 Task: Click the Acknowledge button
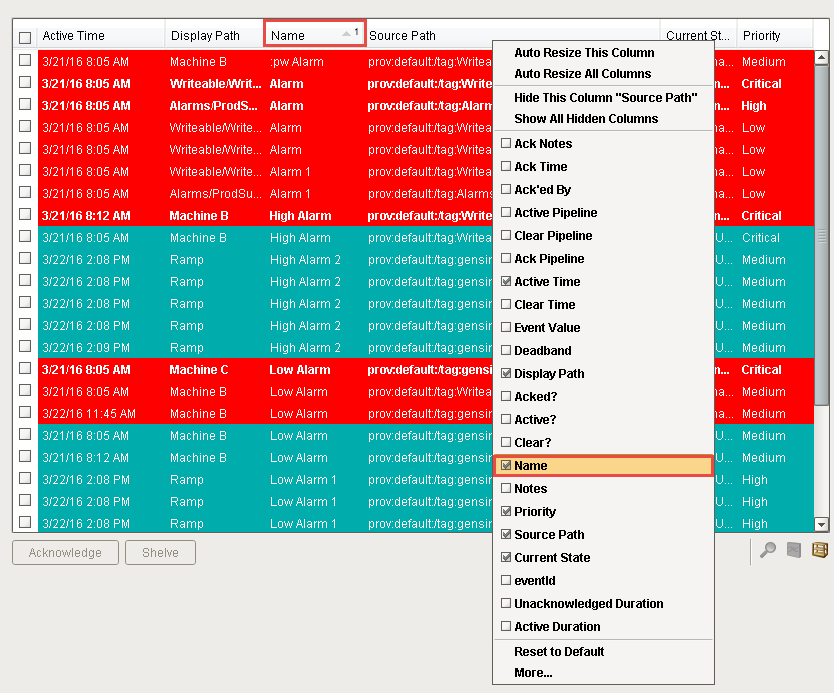(65, 552)
